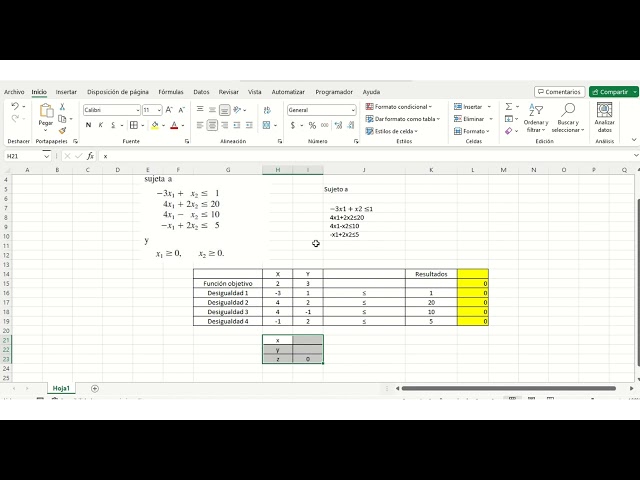Select the Función objetivo cell

[228, 283]
